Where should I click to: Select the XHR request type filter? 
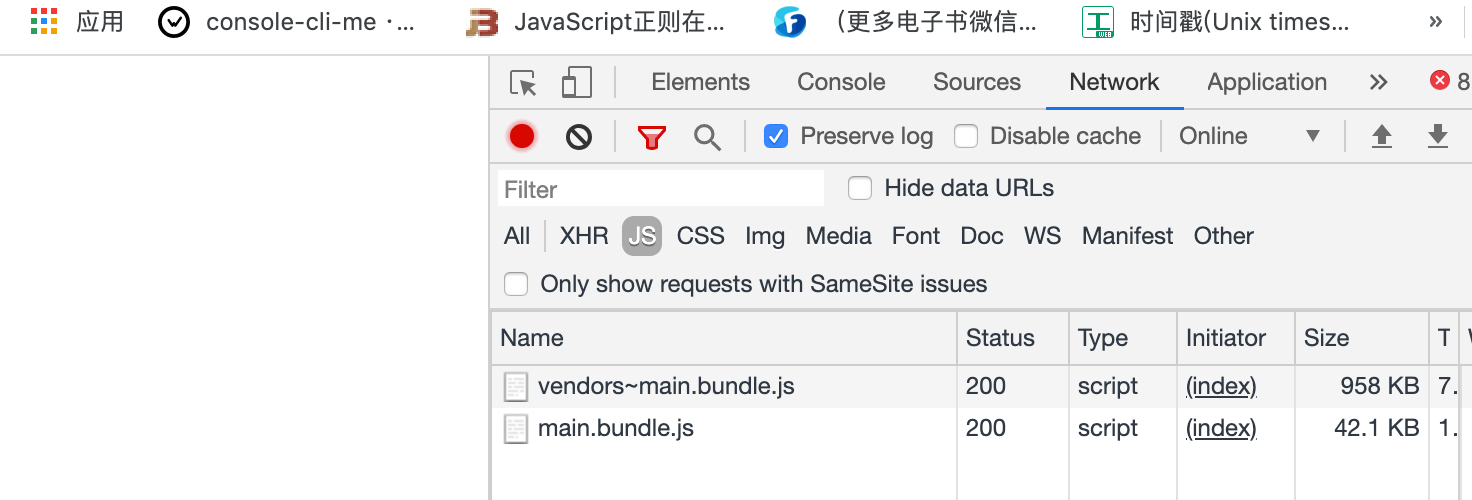(584, 236)
